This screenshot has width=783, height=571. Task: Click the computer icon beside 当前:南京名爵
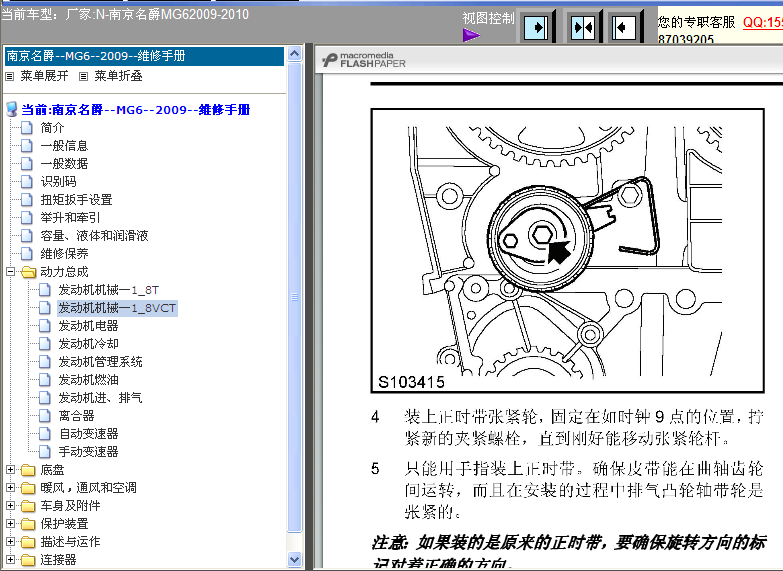click(11, 110)
